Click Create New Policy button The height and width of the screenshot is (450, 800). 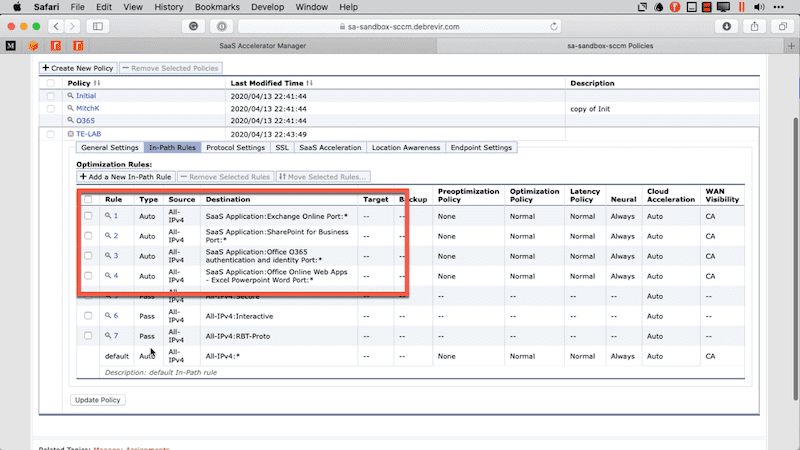coord(78,68)
